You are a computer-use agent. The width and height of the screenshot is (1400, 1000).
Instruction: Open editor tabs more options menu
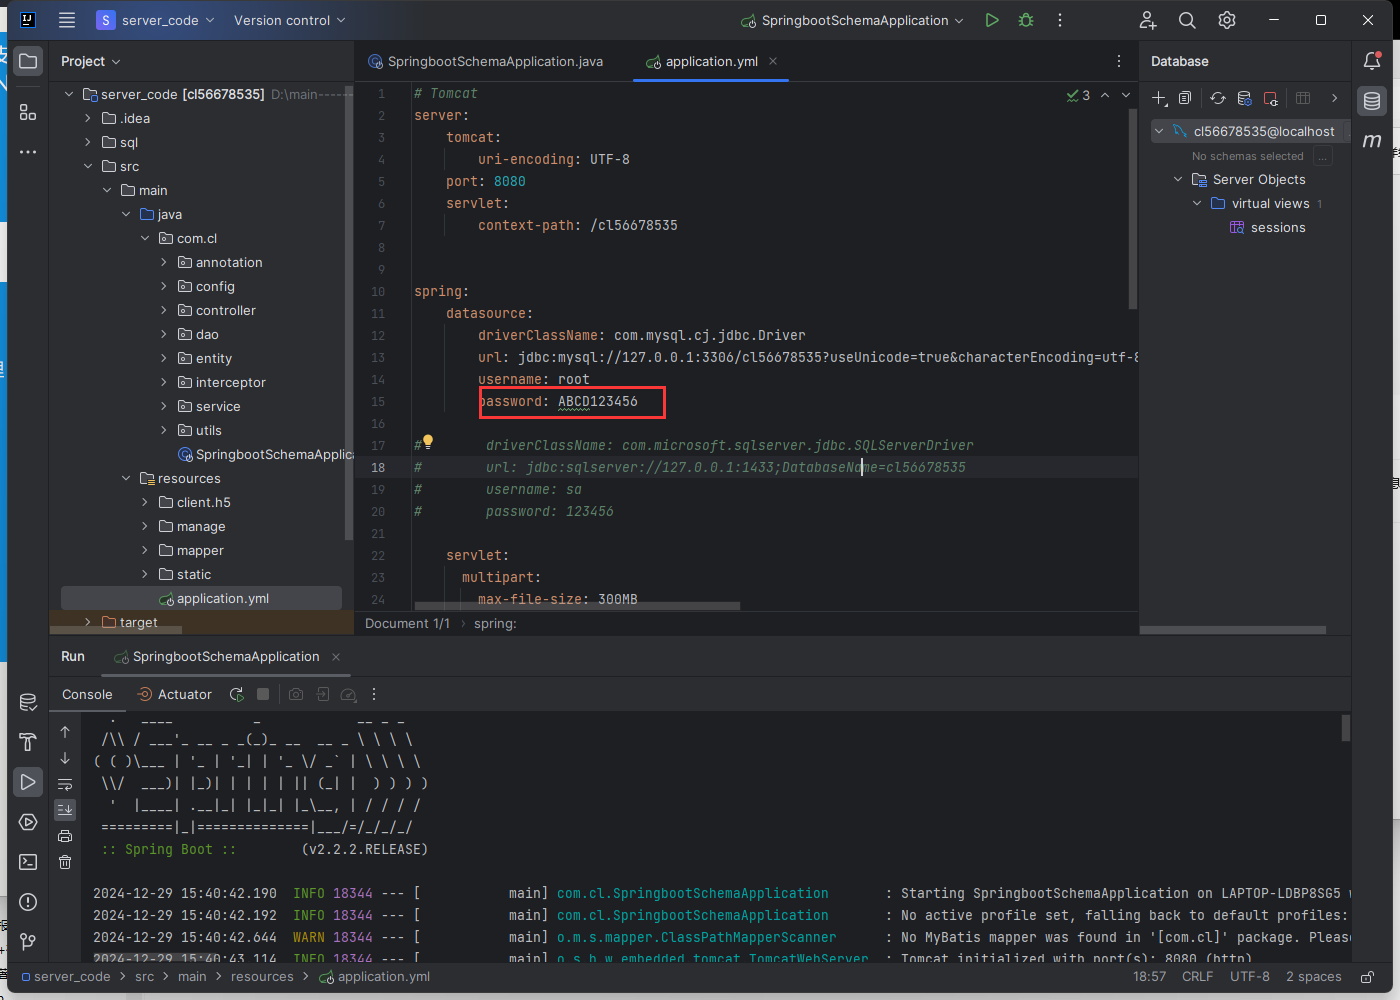point(1118,61)
